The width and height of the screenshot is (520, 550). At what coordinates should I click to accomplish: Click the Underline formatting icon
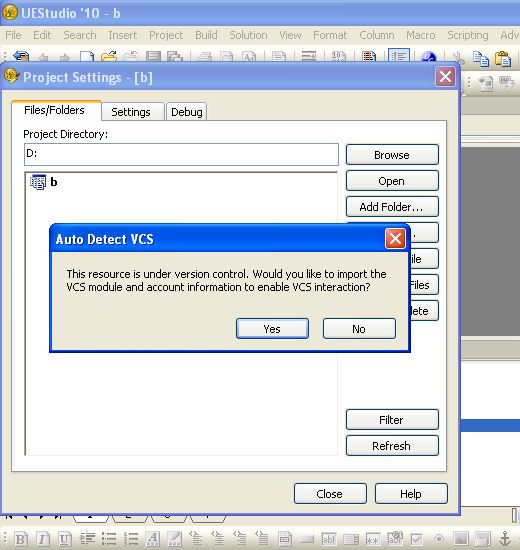click(65, 539)
